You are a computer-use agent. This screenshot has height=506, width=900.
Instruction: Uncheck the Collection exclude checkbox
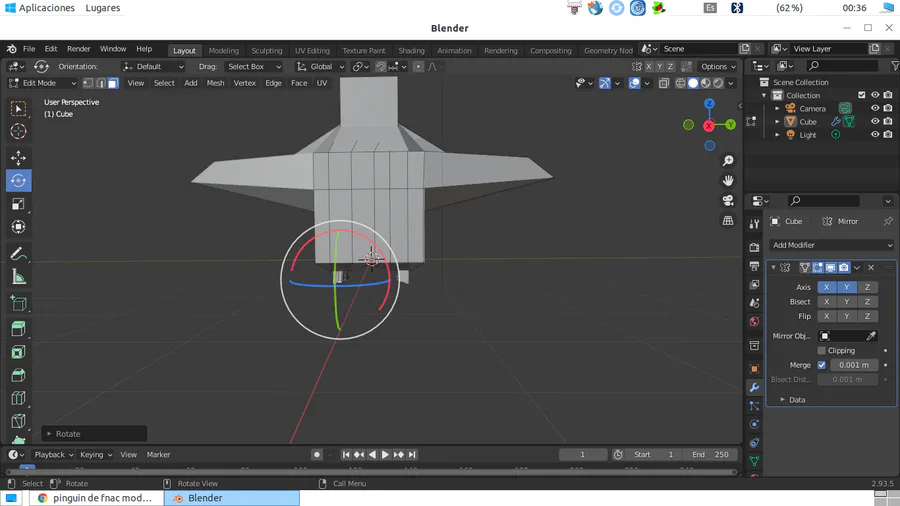862,95
